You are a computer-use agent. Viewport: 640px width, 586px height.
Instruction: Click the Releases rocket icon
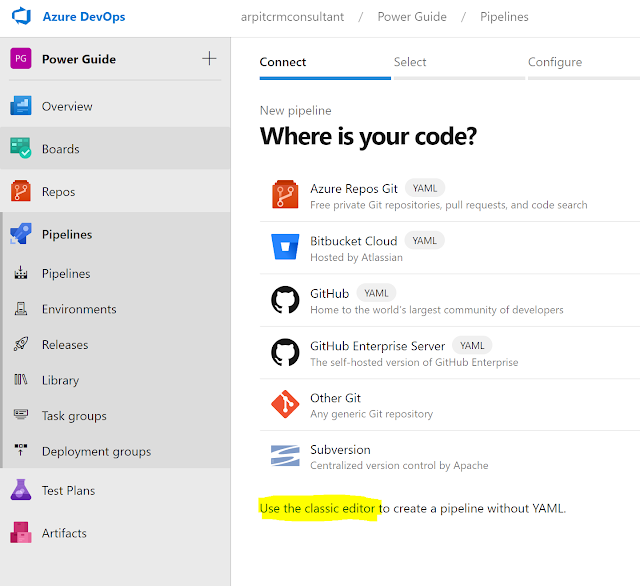pyautogui.click(x=21, y=344)
